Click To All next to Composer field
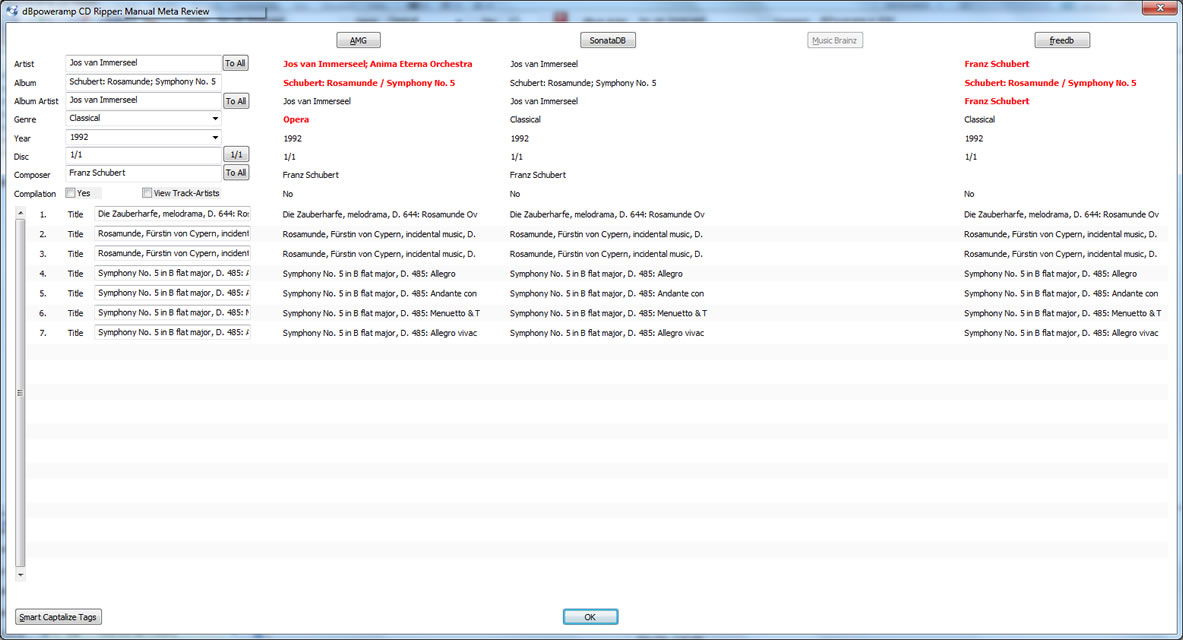1183x640 pixels. [x=235, y=173]
